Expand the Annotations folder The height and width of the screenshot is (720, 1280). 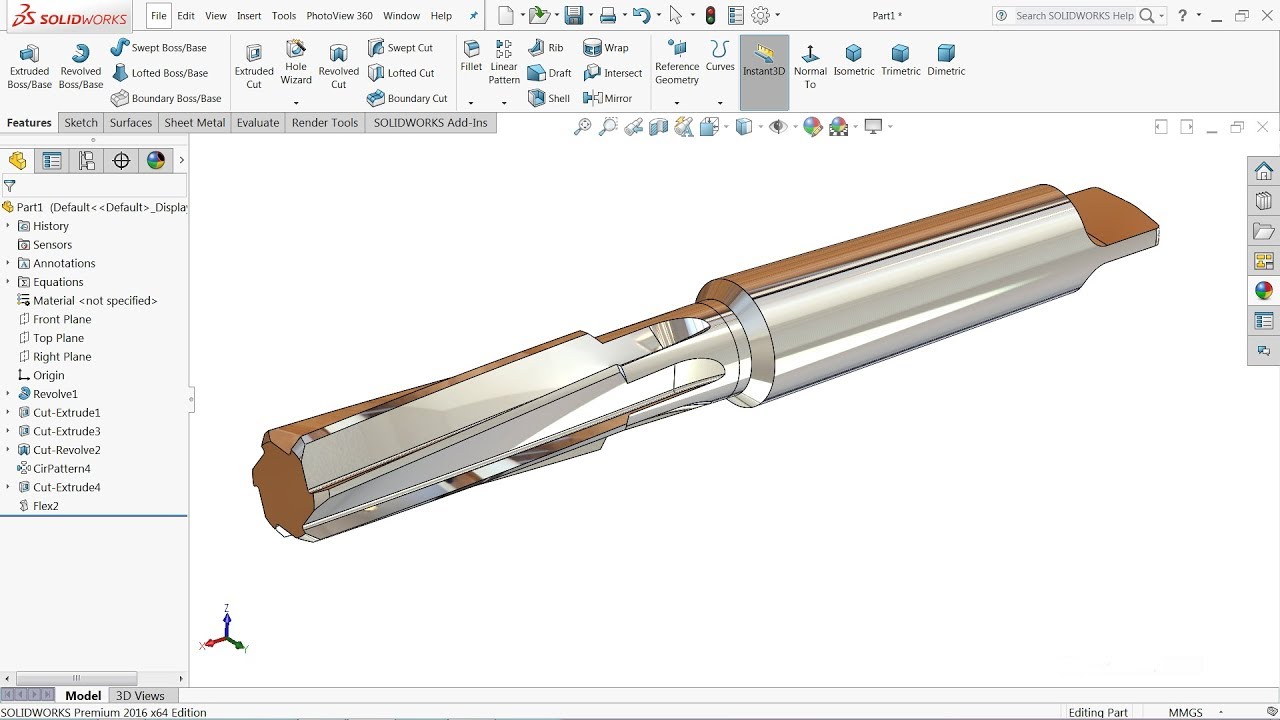coord(8,263)
